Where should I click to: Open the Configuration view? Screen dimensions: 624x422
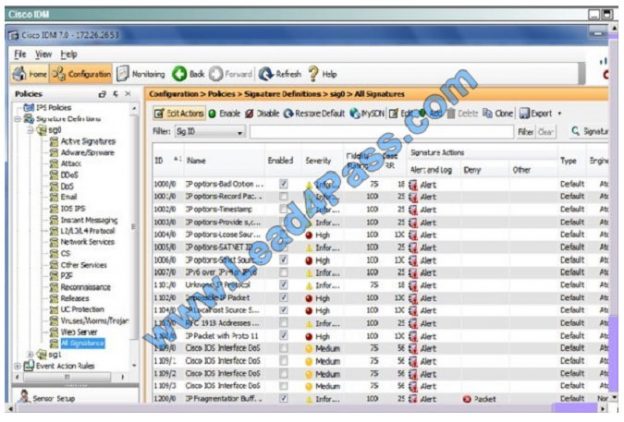point(82,73)
